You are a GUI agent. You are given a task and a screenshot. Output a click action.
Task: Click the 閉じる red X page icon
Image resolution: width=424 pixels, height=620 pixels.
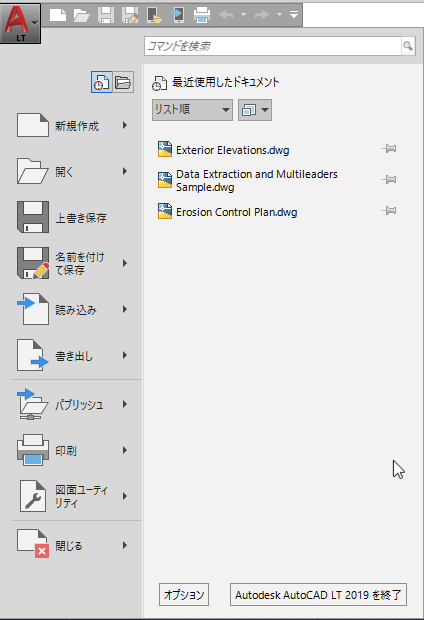tap(33, 543)
